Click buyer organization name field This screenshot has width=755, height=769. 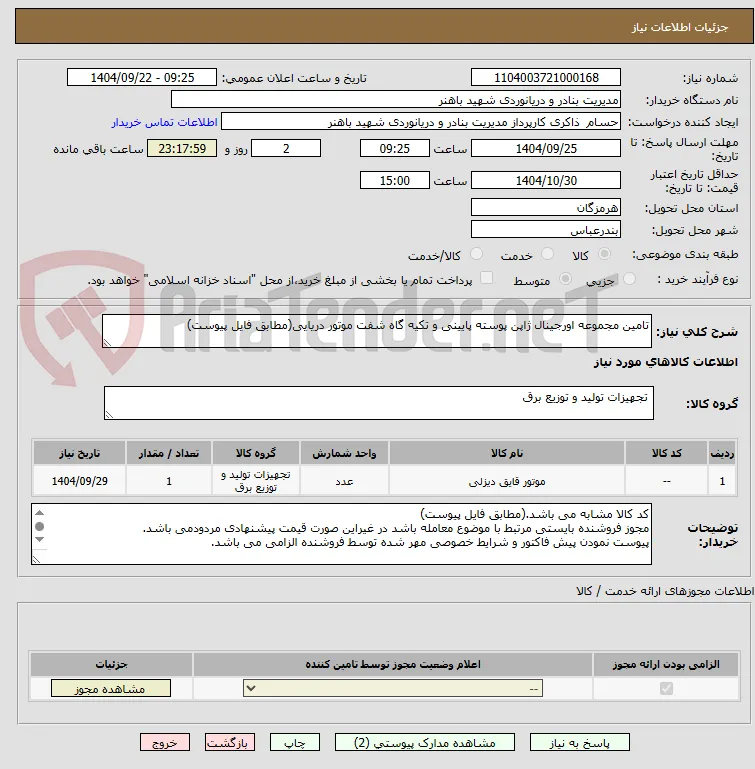point(395,100)
